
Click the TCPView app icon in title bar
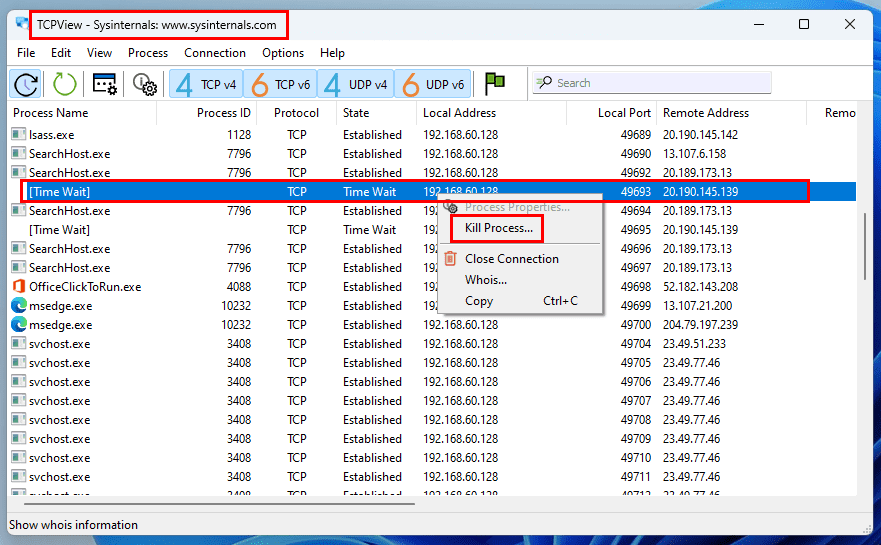(x=22, y=24)
